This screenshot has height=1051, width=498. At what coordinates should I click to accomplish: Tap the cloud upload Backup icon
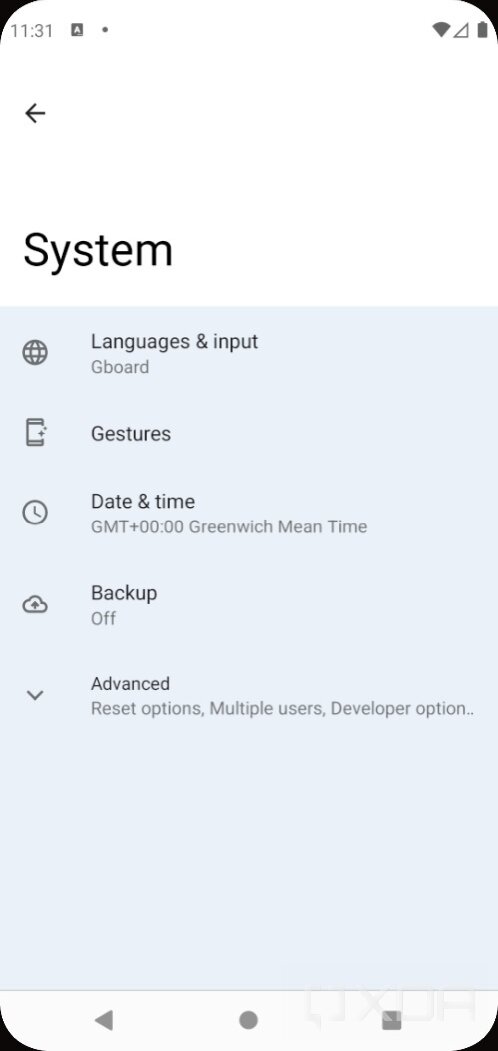click(x=35, y=605)
